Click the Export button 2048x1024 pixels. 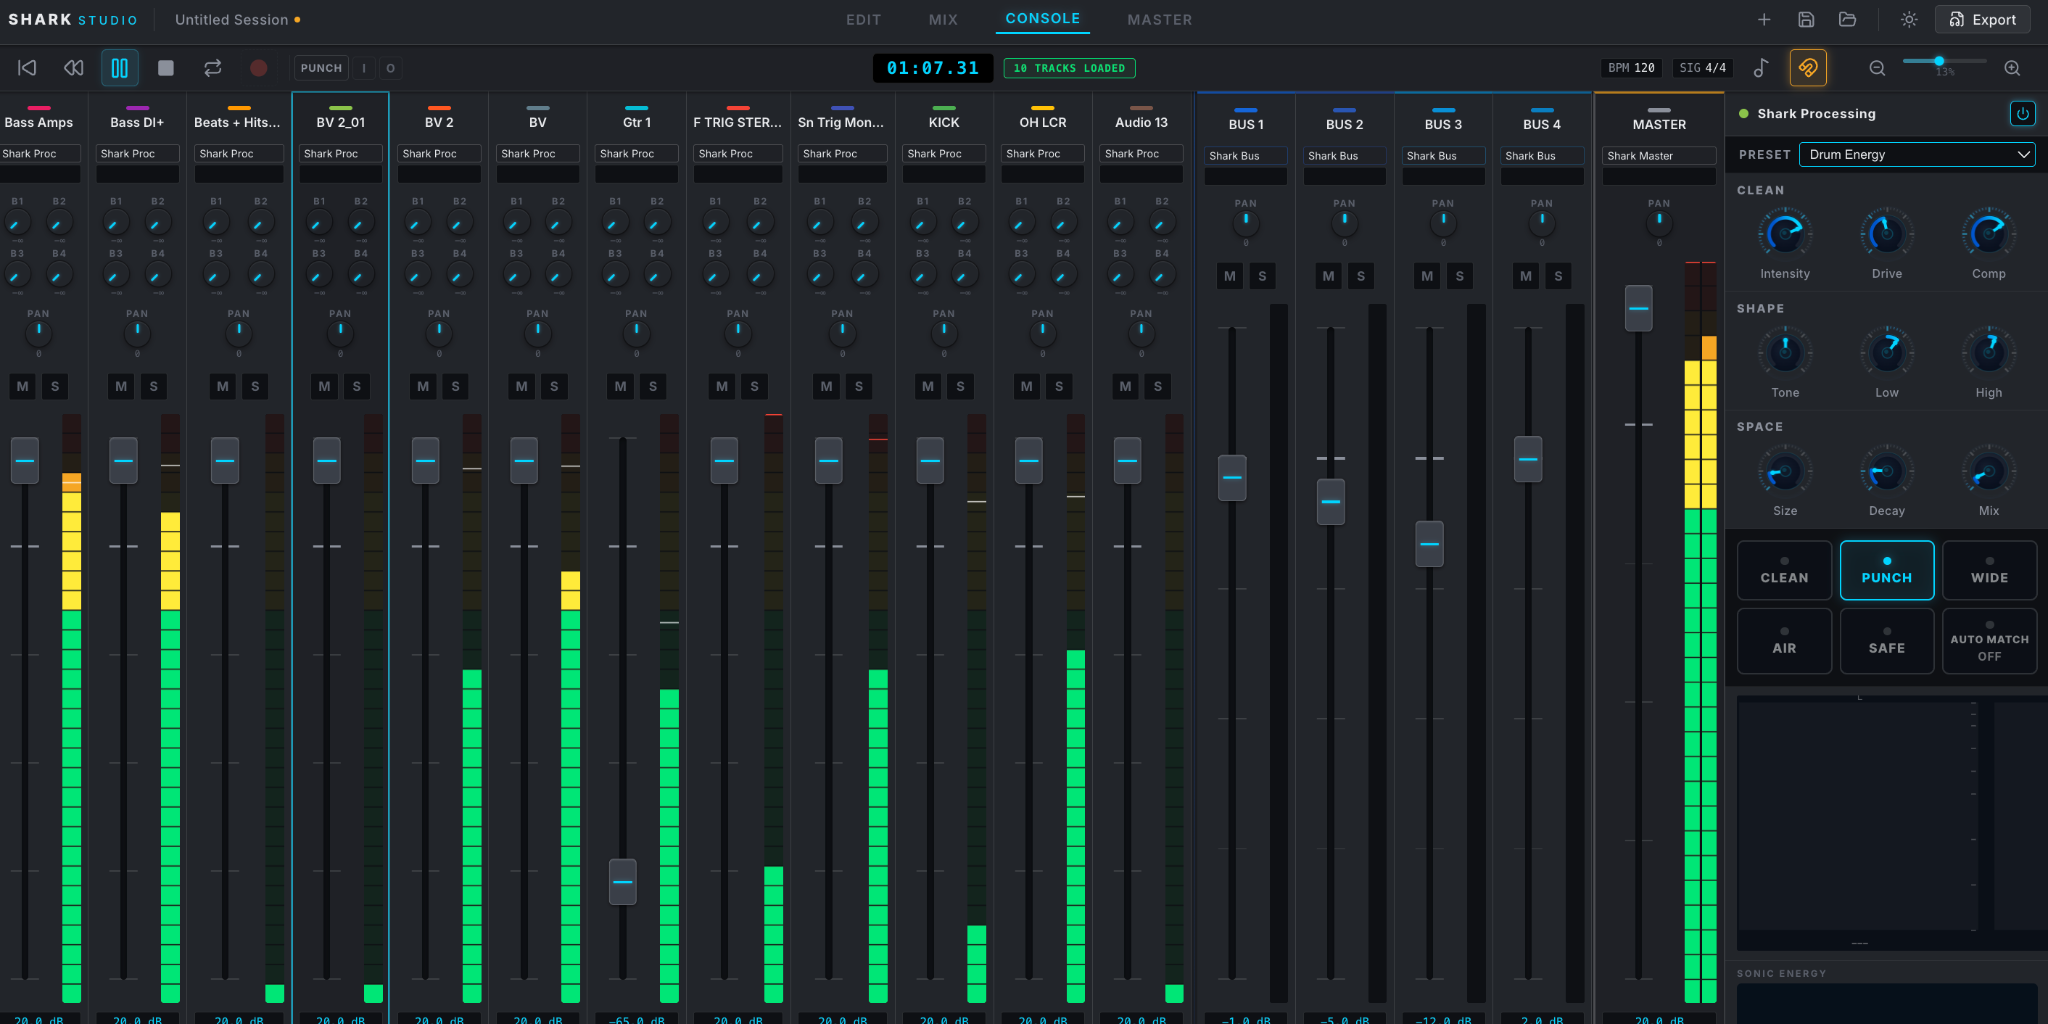point(1983,20)
